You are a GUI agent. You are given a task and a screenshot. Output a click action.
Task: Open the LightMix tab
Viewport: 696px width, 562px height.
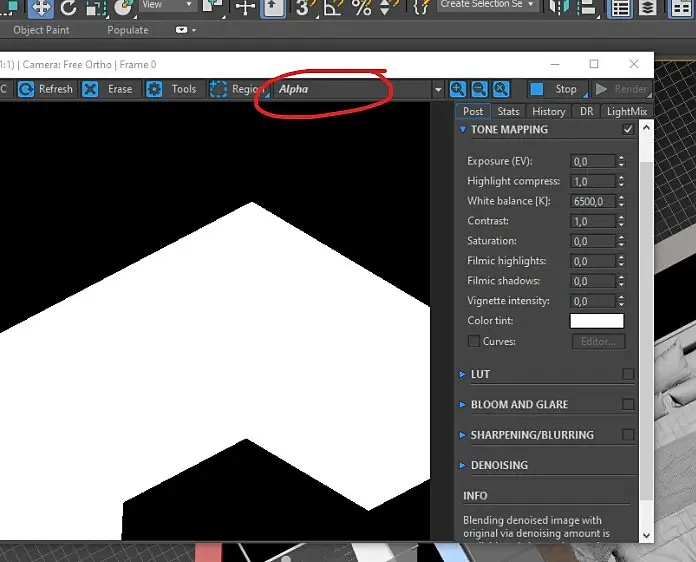(627, 112)
